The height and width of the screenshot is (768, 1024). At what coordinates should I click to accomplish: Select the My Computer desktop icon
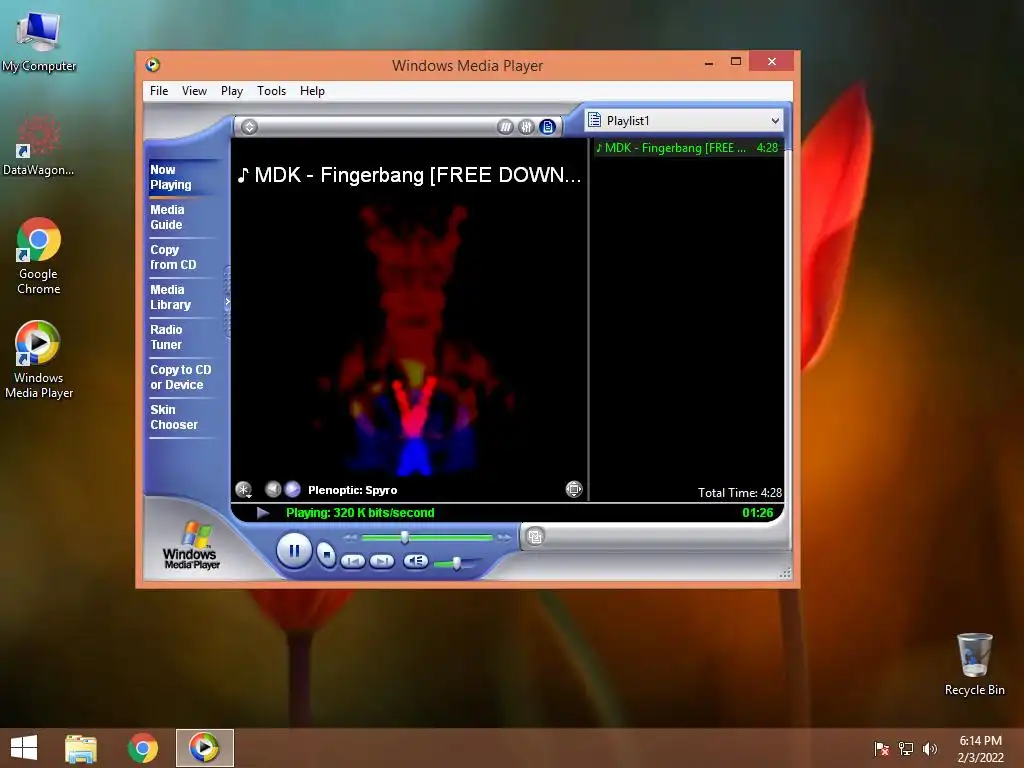[x=39, y=41]
